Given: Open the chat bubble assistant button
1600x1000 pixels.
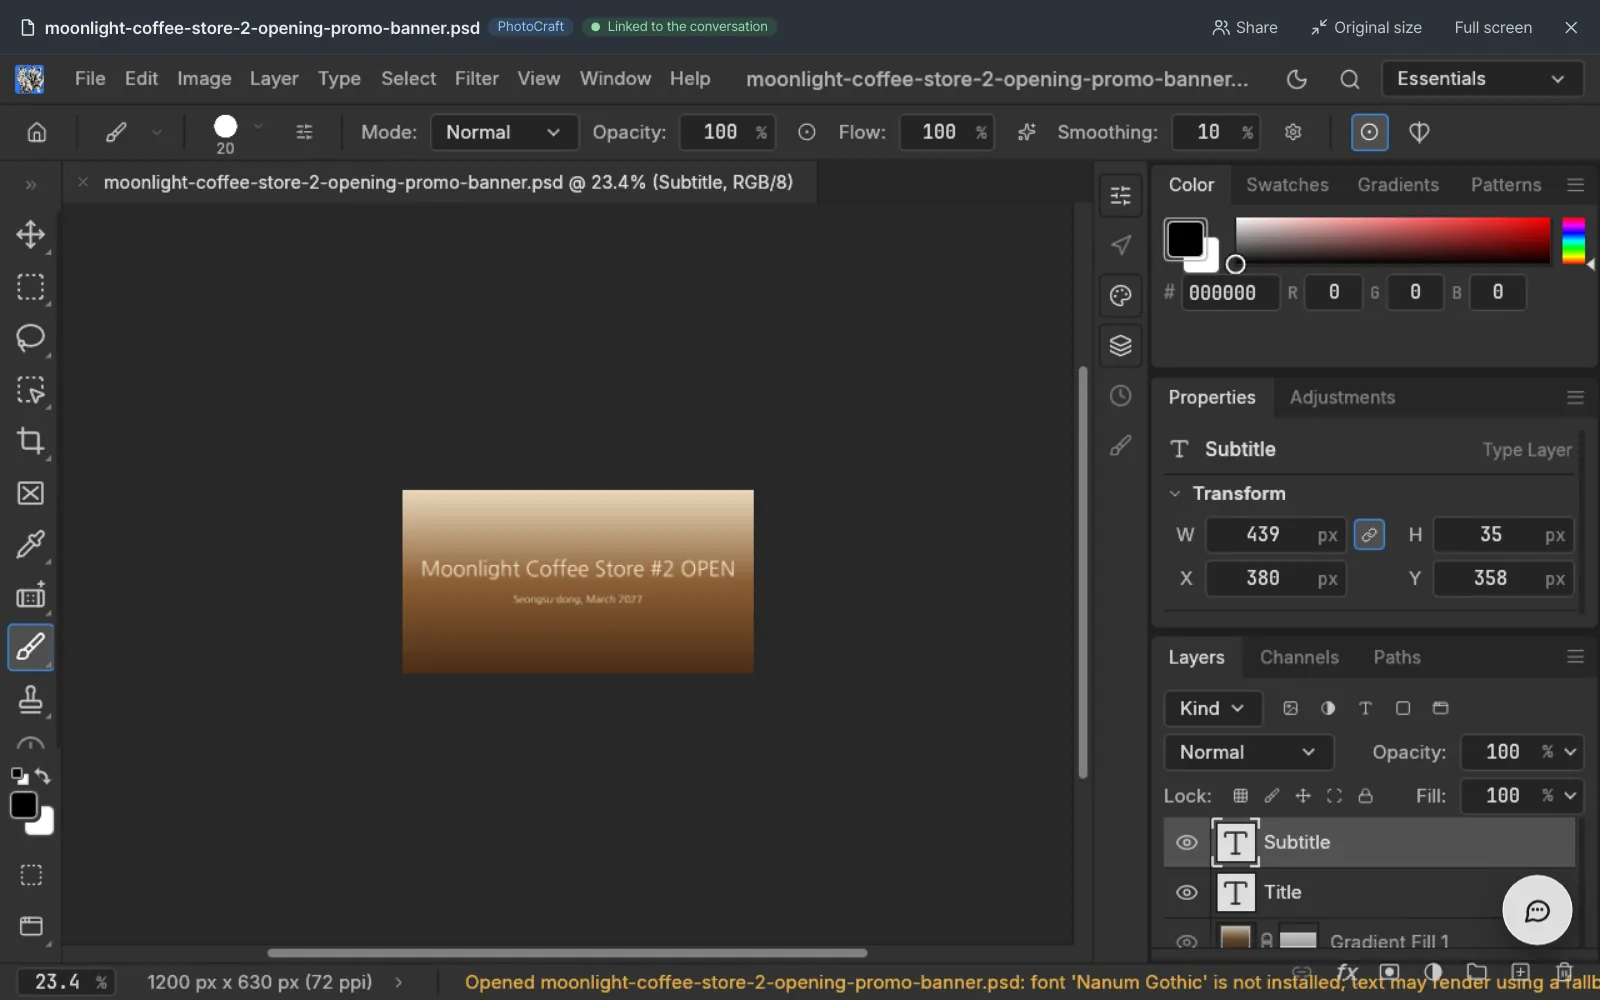Looking at the screenshot, I should click(x=1537, y=910).
